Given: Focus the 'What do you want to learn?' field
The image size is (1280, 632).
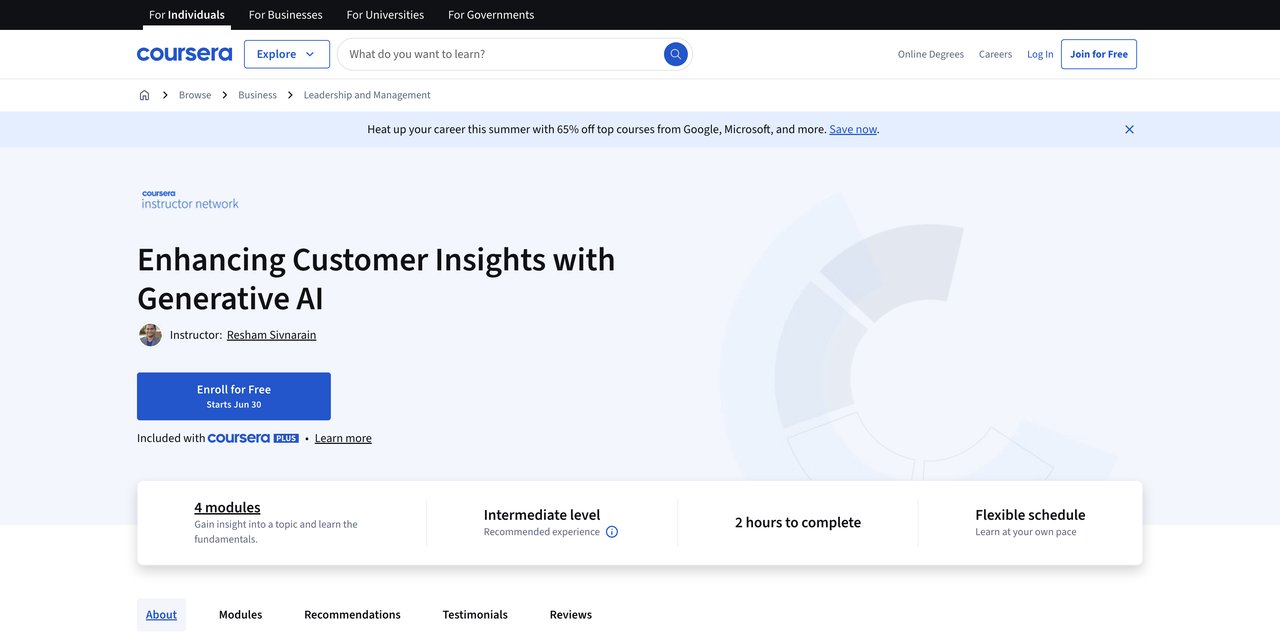Looking at the screenshot, I should click(x=500, y=54).
